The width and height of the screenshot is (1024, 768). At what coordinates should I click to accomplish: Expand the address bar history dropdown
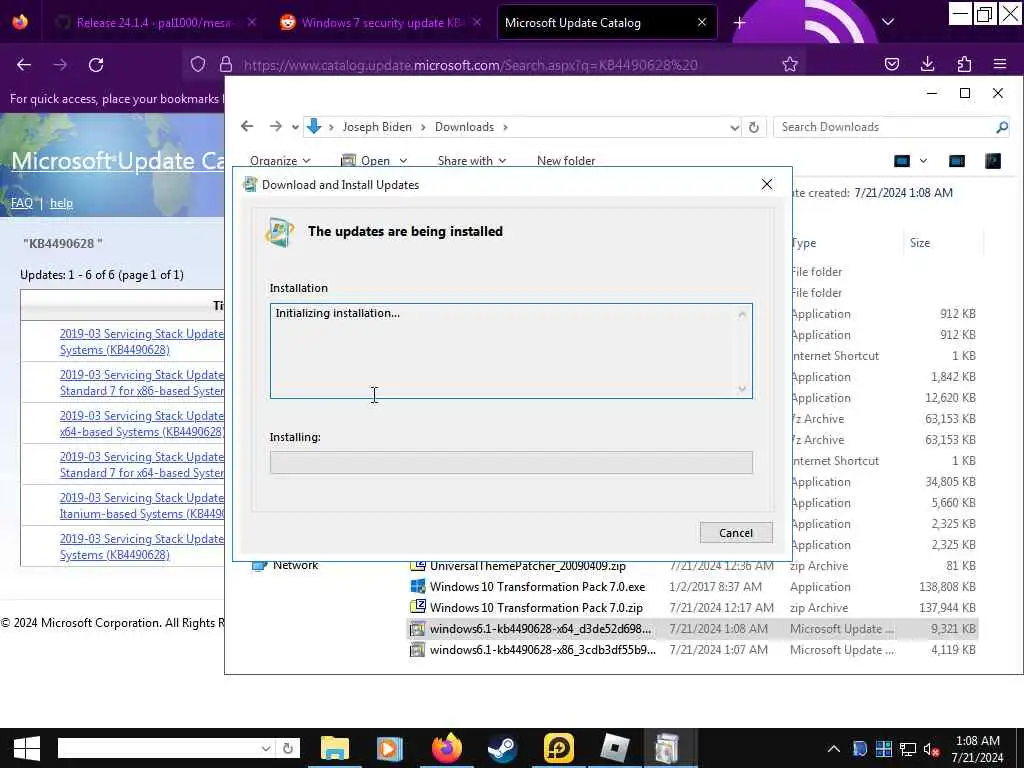735,127
